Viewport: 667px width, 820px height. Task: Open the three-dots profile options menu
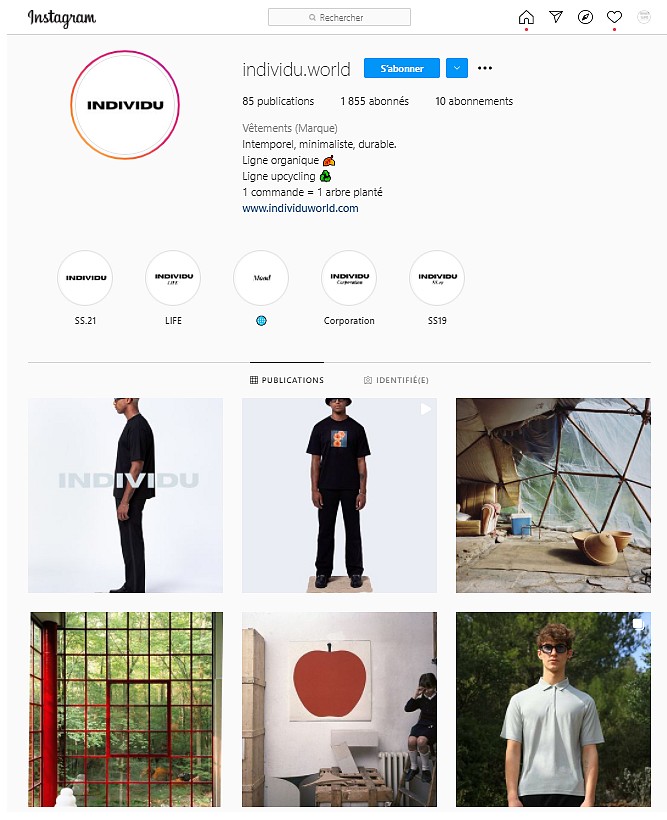485,68
